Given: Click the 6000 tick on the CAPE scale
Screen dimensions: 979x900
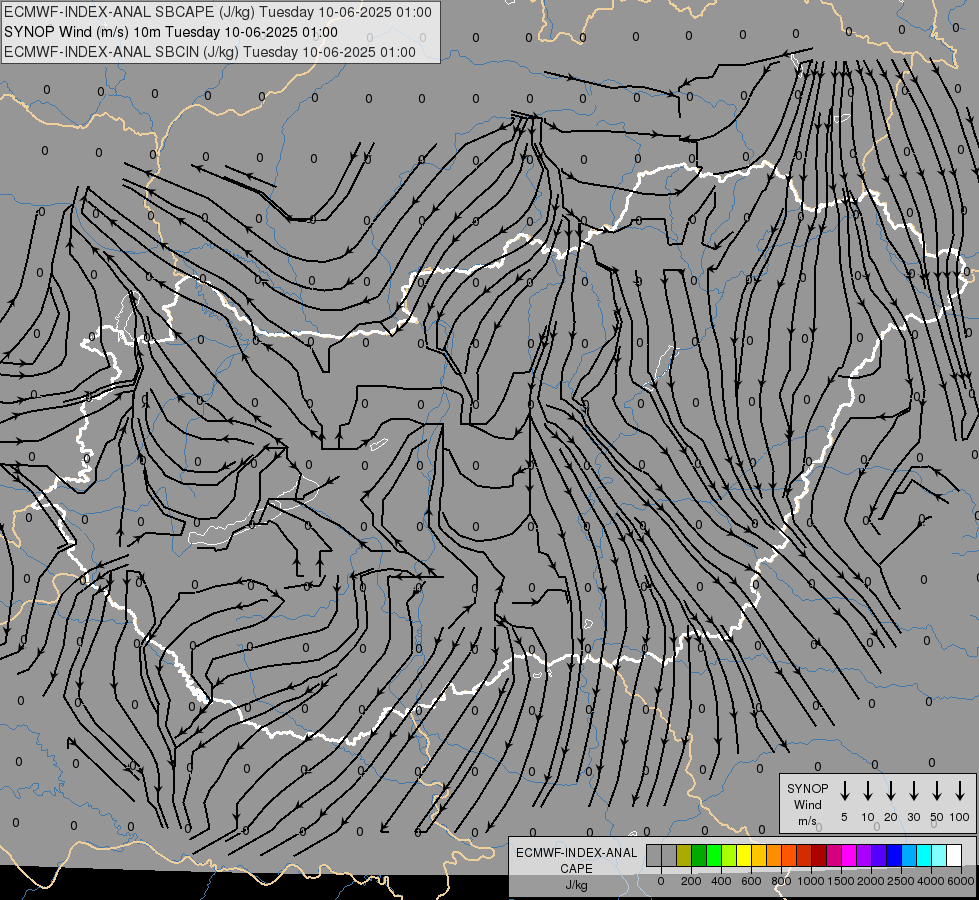Looking at the screenshot, I should point(961,881).
